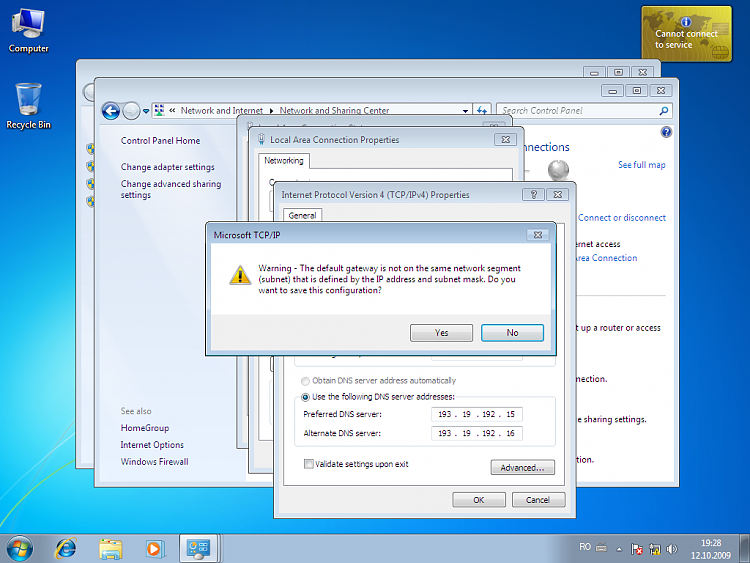Screen dimensions: 750x563
Task: Click search magnifier in Control Panel
Action: [x=663, y=110]
